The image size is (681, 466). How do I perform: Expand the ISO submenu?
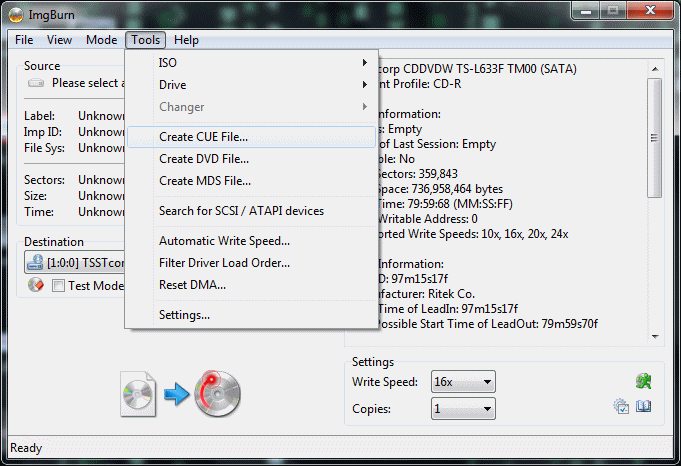[x=252, y=63]
